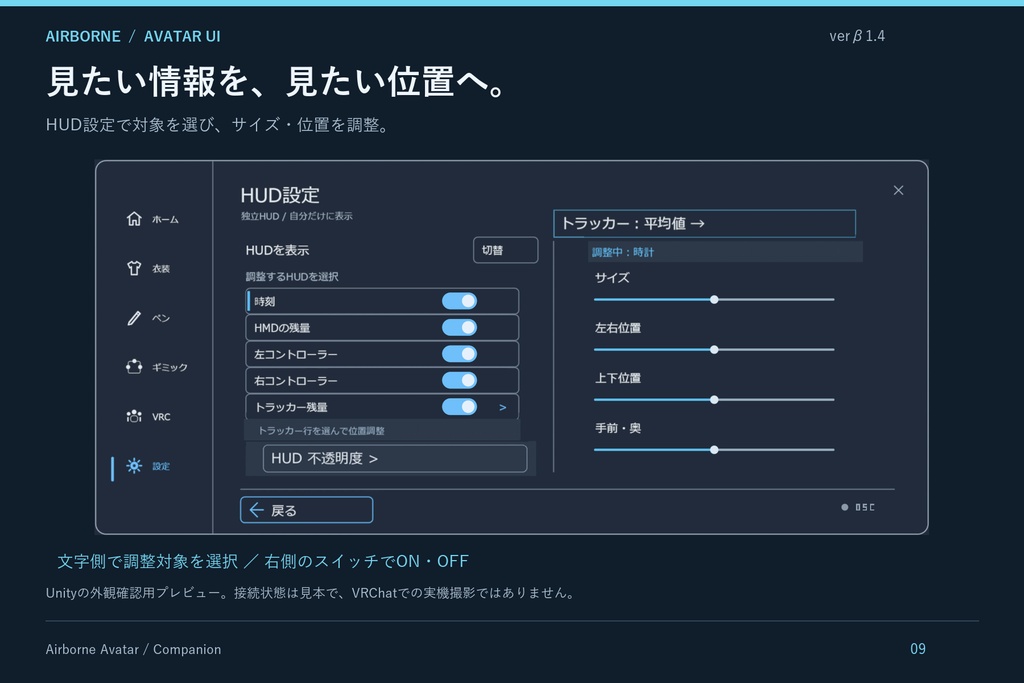The width and height of the screenshot is (1024, 683).
Task: Toggle the 左コントローラー switch
Action: [x=459, y=354]
